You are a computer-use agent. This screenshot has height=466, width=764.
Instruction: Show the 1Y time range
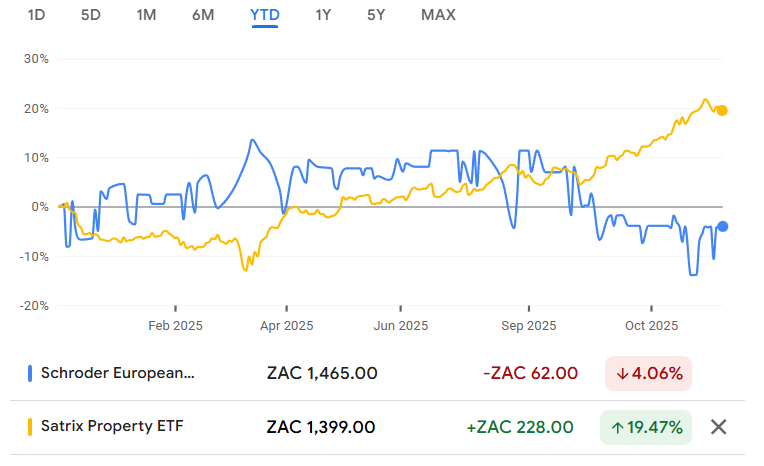coord(323,15)
